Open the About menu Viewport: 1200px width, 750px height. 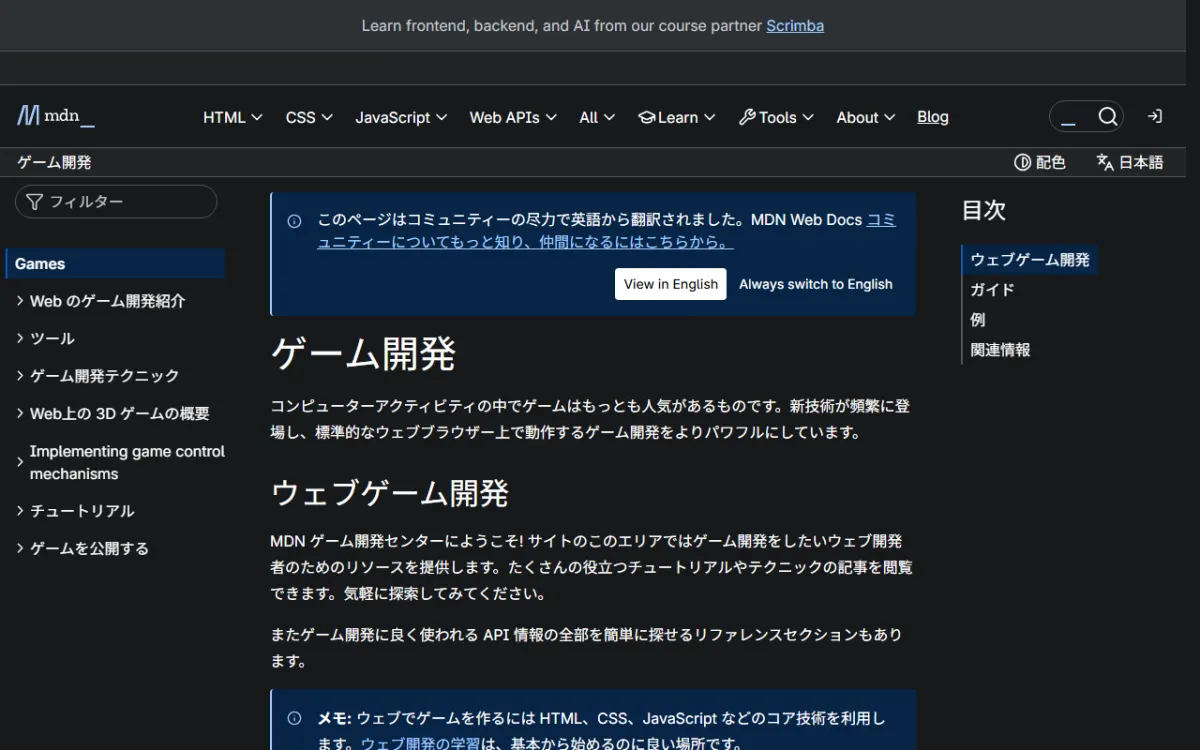click(866, 117)
